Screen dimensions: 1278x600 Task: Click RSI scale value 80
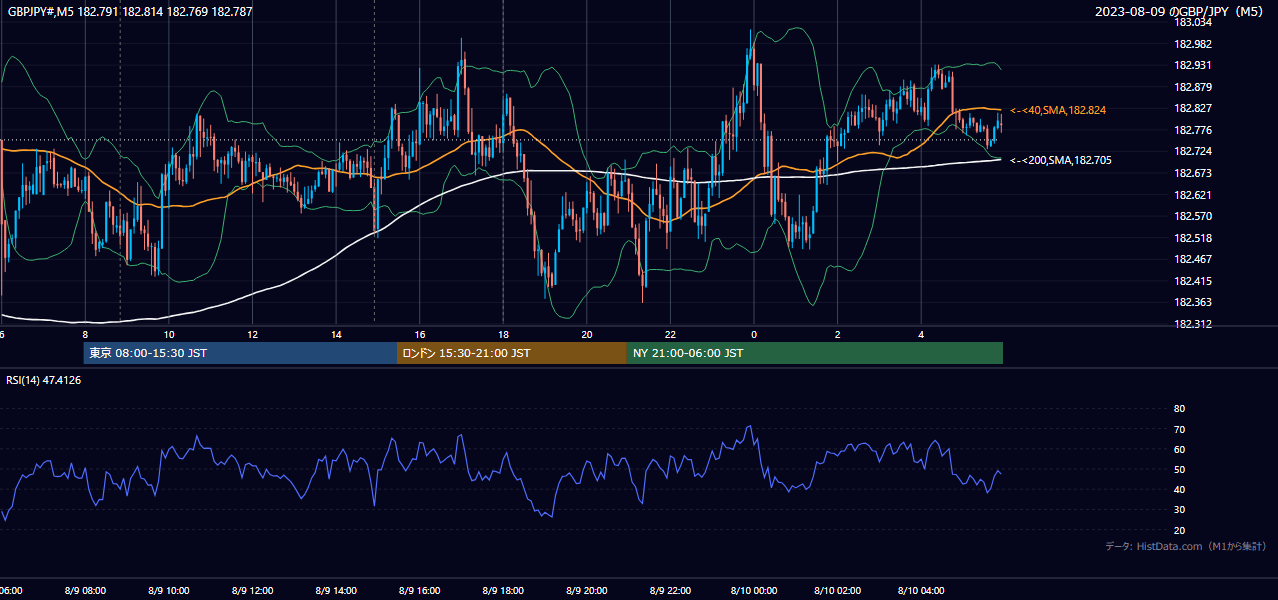(1179, 409)
